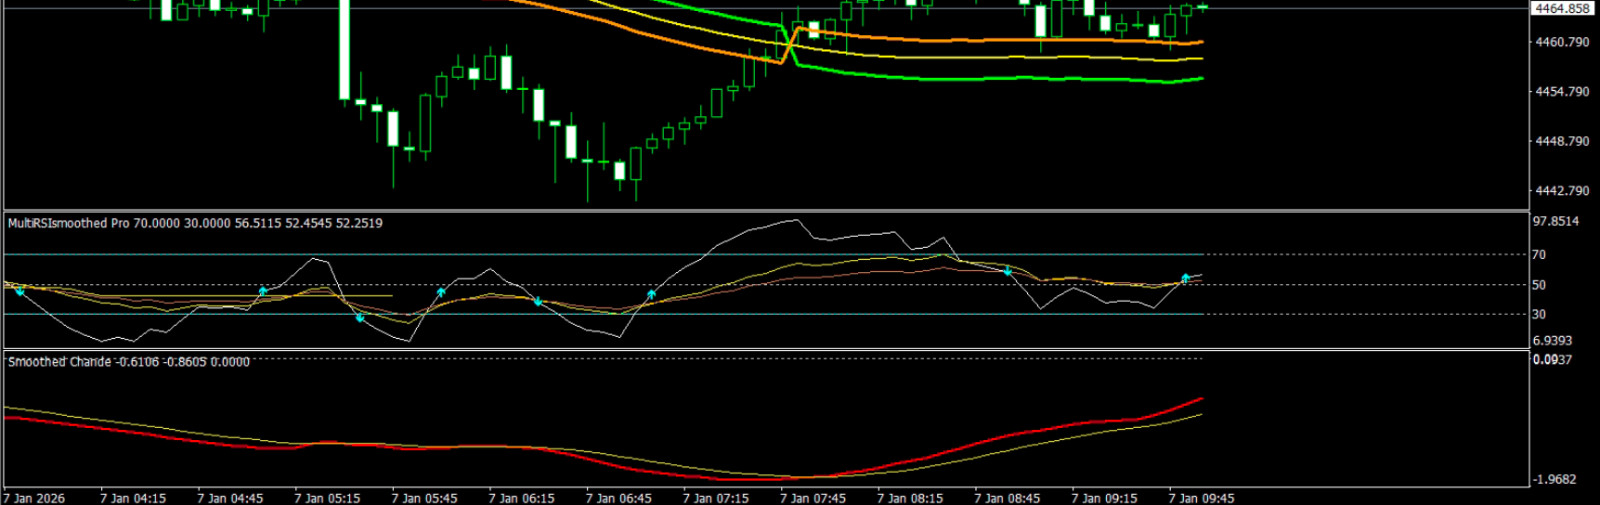The height and width of the screenshot is (505, 1600).
Task: Click the RSI level 30 label
Action: pyautogui.click(x=1539, y=314)
